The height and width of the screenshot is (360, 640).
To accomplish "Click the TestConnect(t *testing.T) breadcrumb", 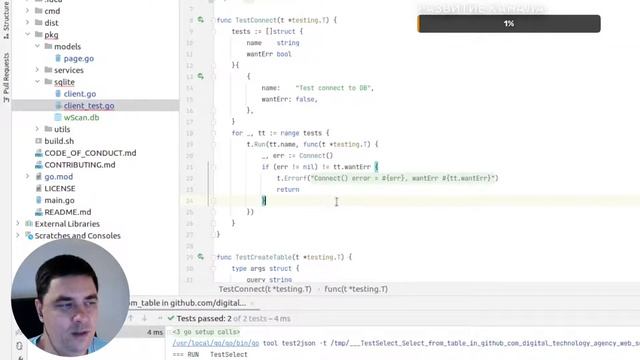I will click(265, 289).
